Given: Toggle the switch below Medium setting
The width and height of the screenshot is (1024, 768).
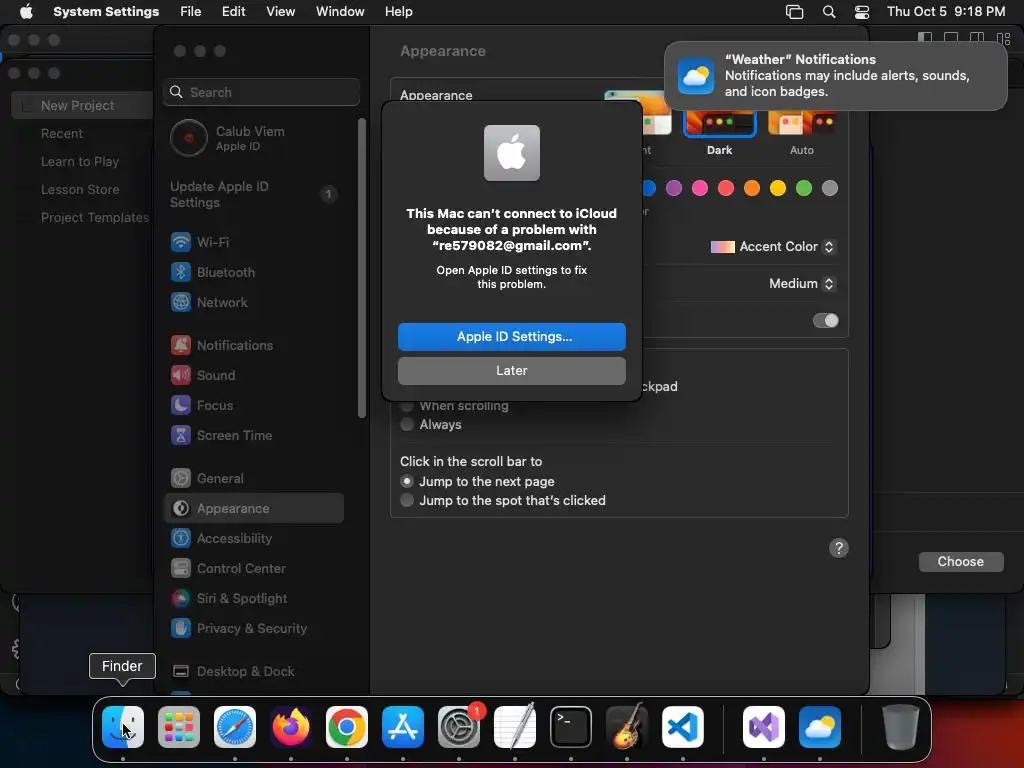Looking at the screenshot, I should coord(825,321).
